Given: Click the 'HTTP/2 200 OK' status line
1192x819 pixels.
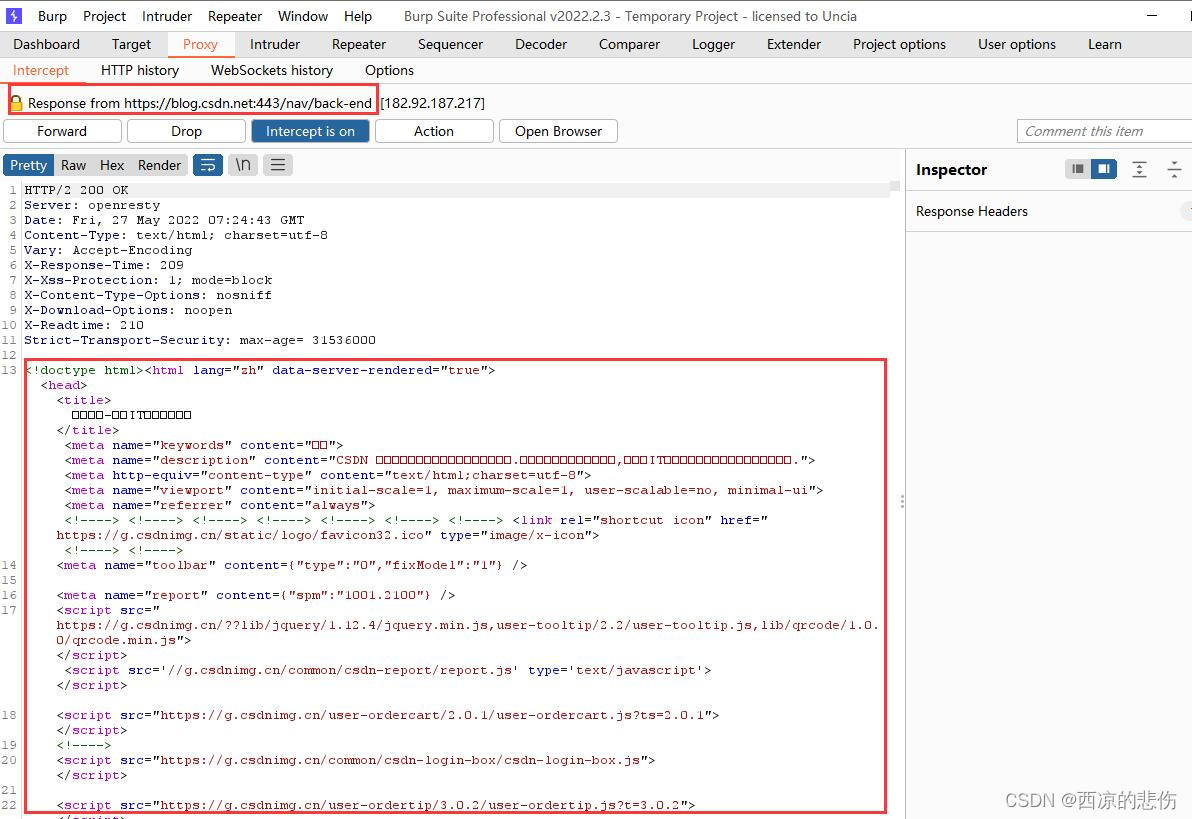Looking at the screenshot, I should (76, 190).
